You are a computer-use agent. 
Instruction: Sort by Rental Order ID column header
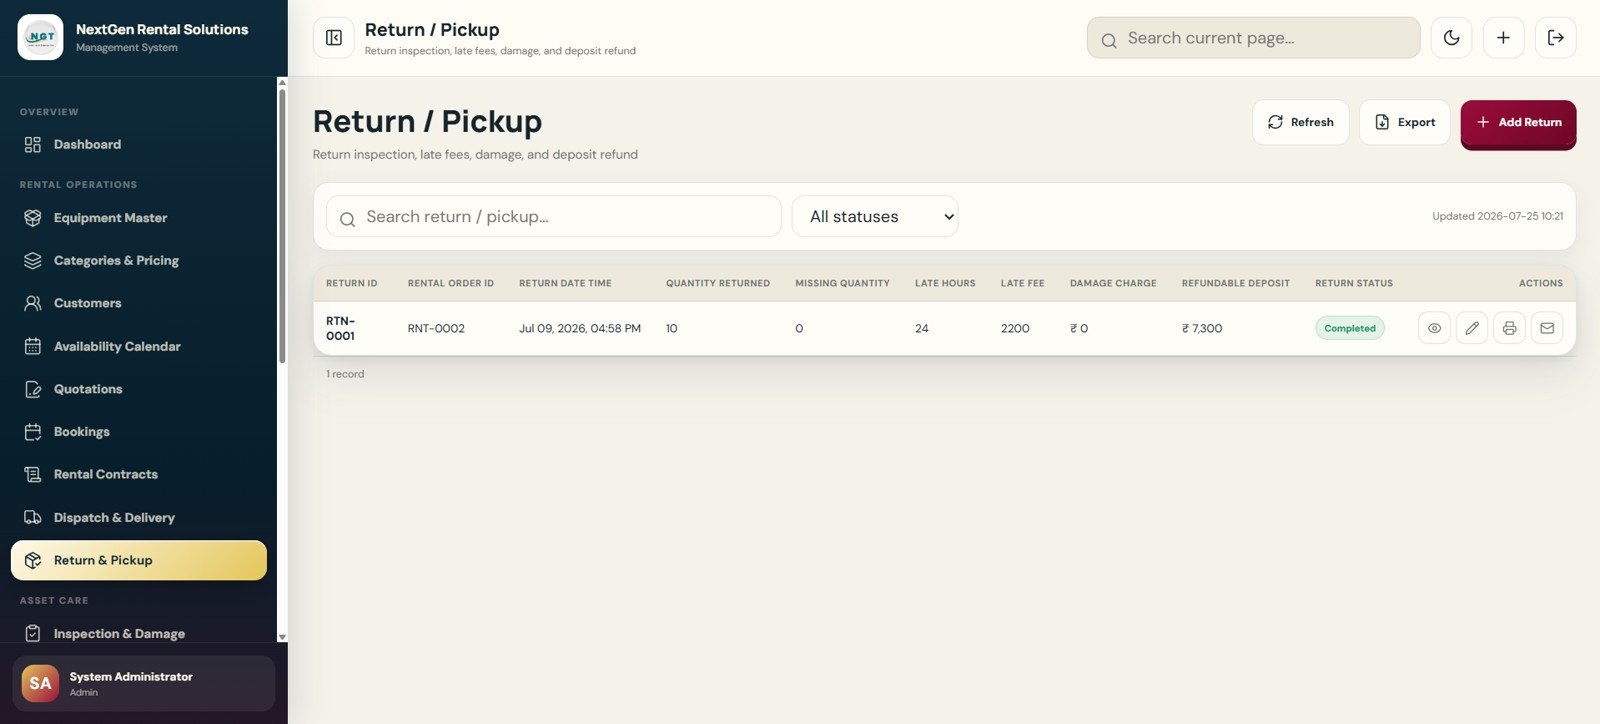pyautogui.click(x=451, y=284)
